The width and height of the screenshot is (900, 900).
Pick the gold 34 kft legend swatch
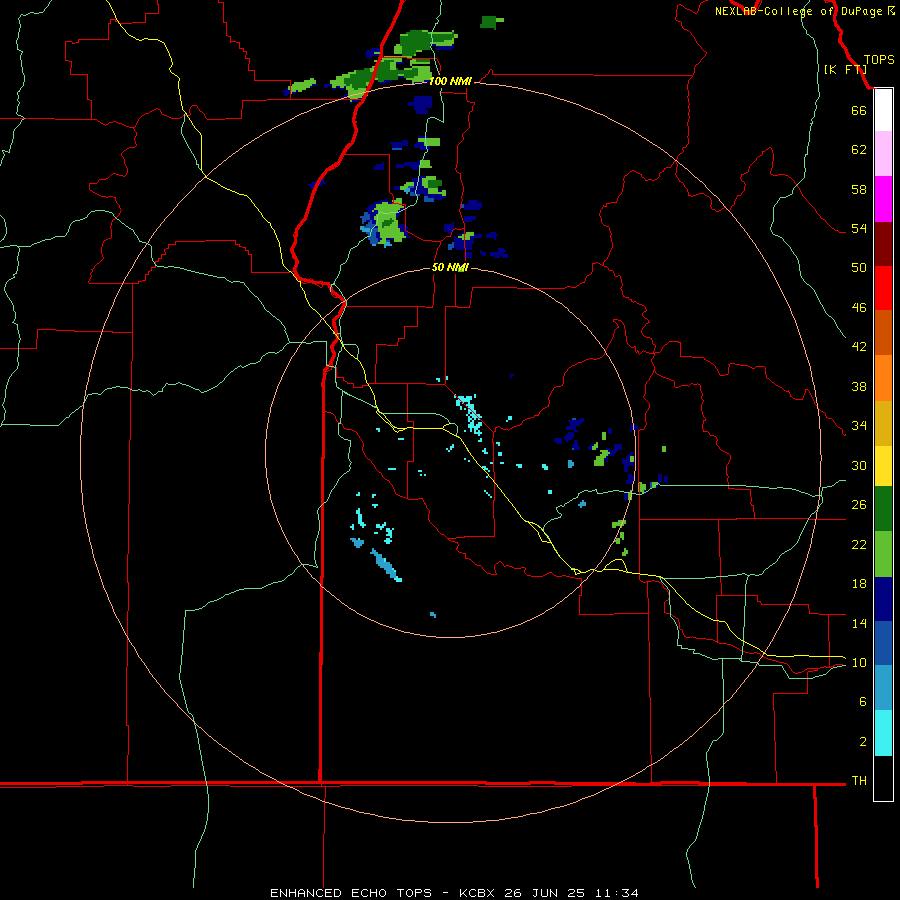(x=883, y=422)
